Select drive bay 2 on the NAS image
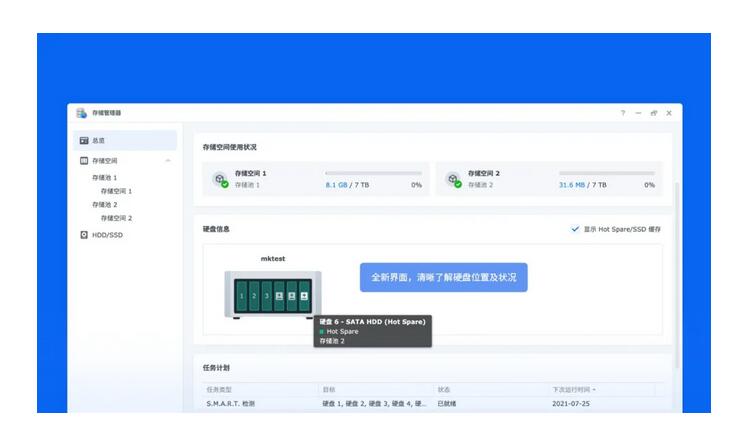 click(254, 296)
